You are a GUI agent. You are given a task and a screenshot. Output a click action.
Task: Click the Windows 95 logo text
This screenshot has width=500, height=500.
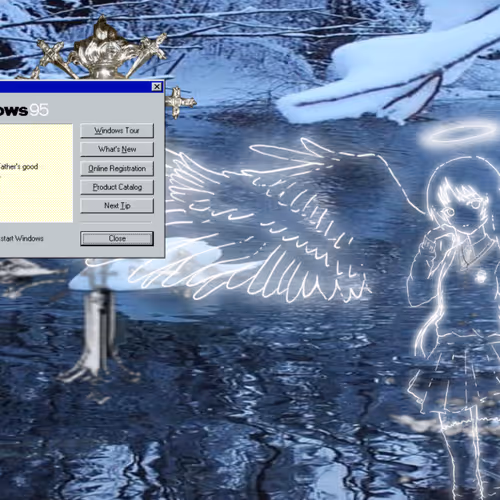click(x=24, y=110)
